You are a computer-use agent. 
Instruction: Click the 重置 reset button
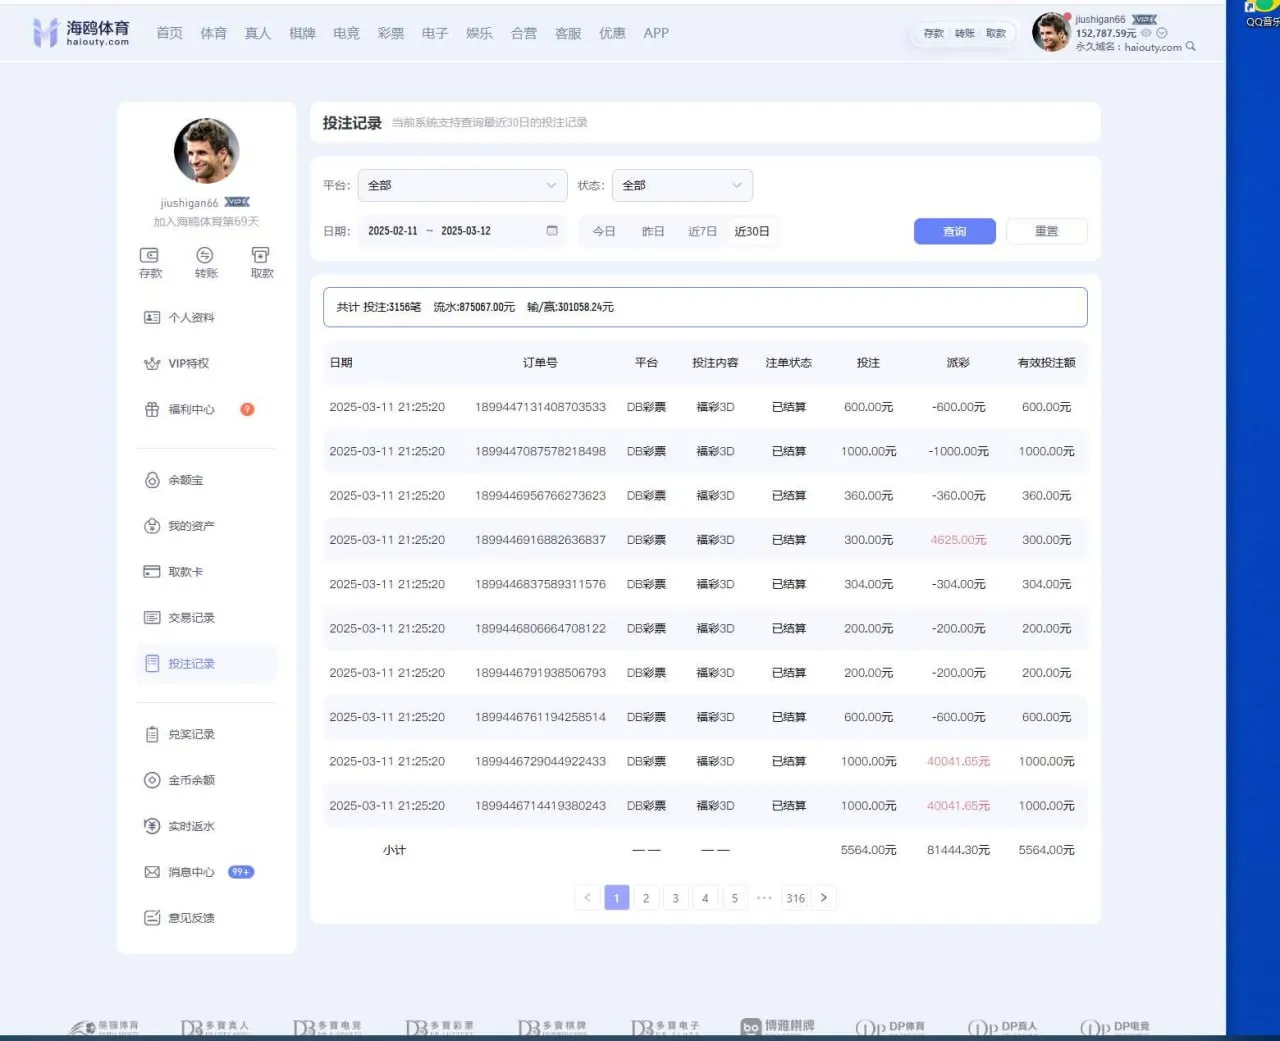click(1046, 231)
